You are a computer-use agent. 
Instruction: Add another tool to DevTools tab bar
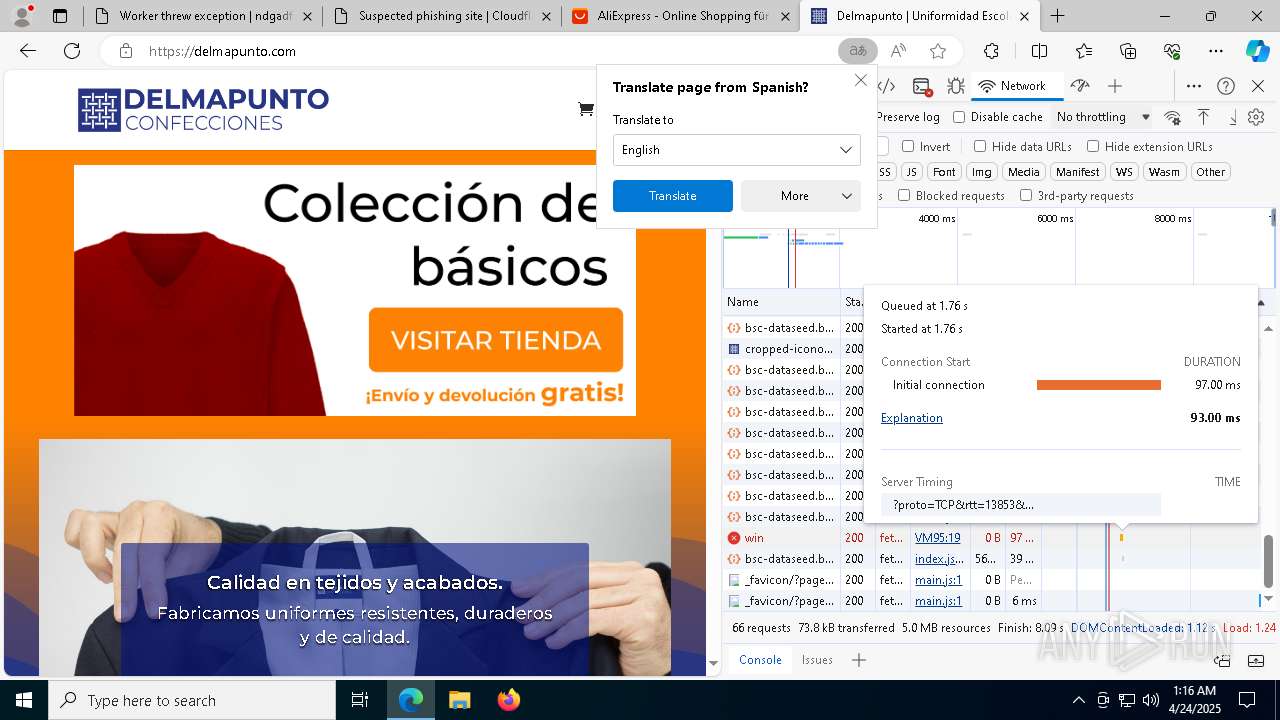(x=1115, y=86)
